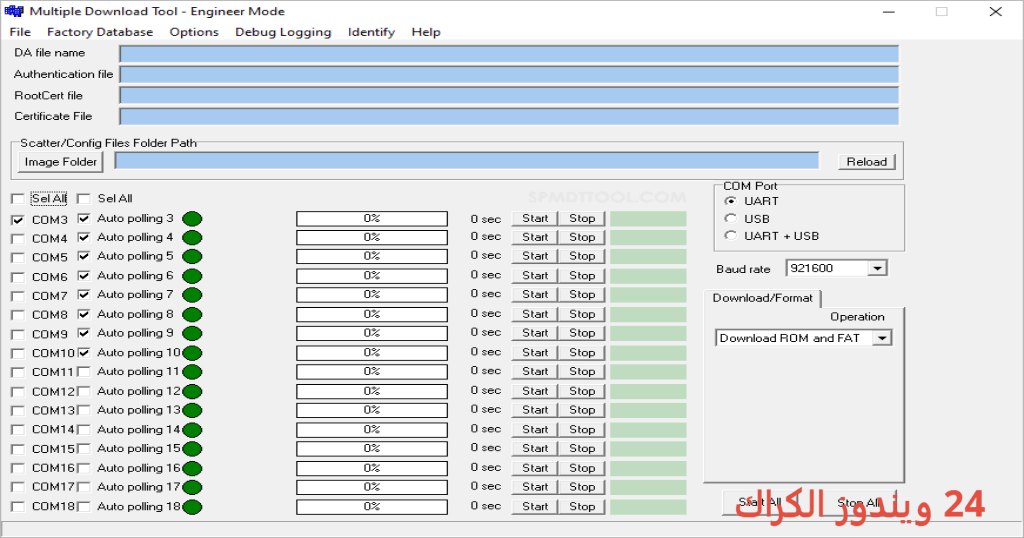
Task: Switch to the Download/Format tab
Action: [x=762, y=298]
